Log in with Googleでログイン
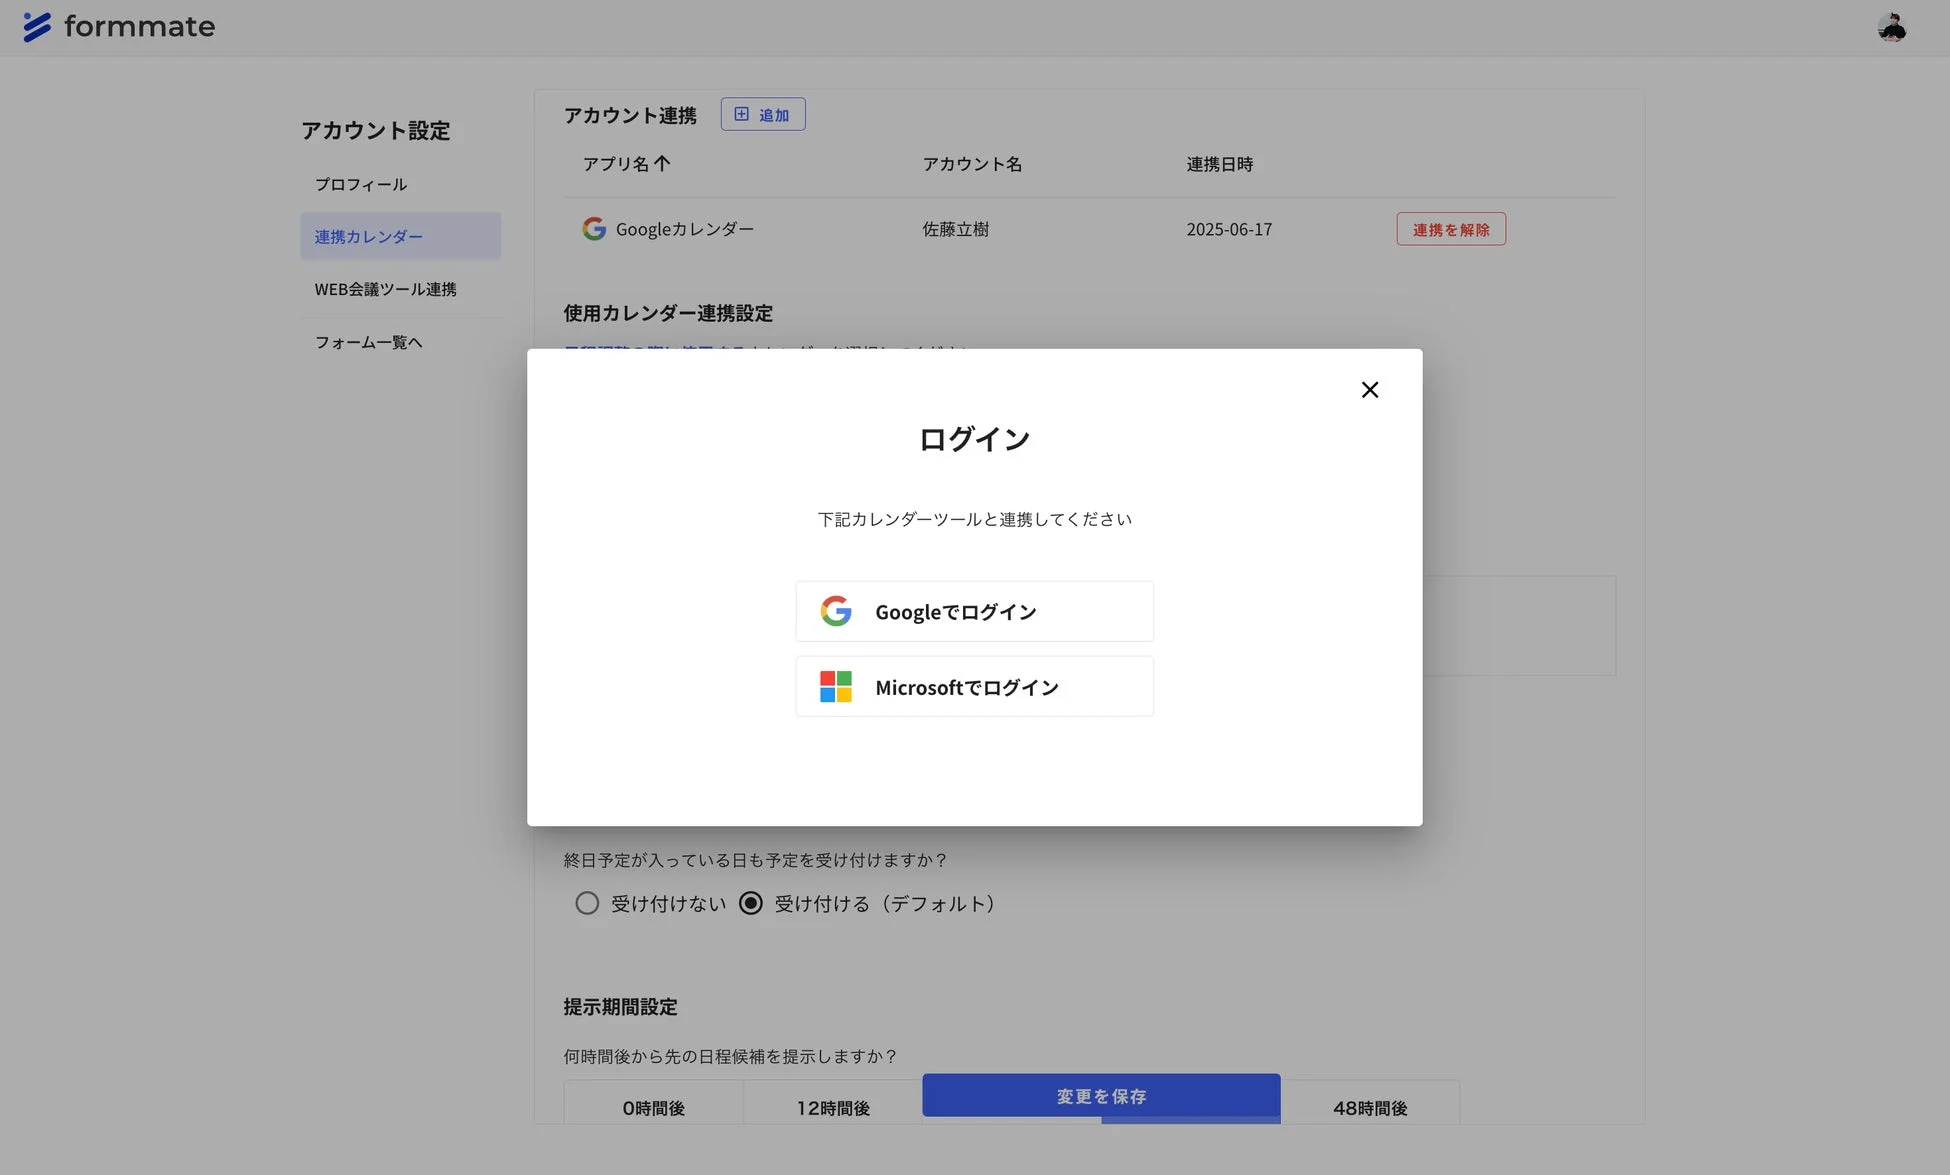 coord(974,610)
